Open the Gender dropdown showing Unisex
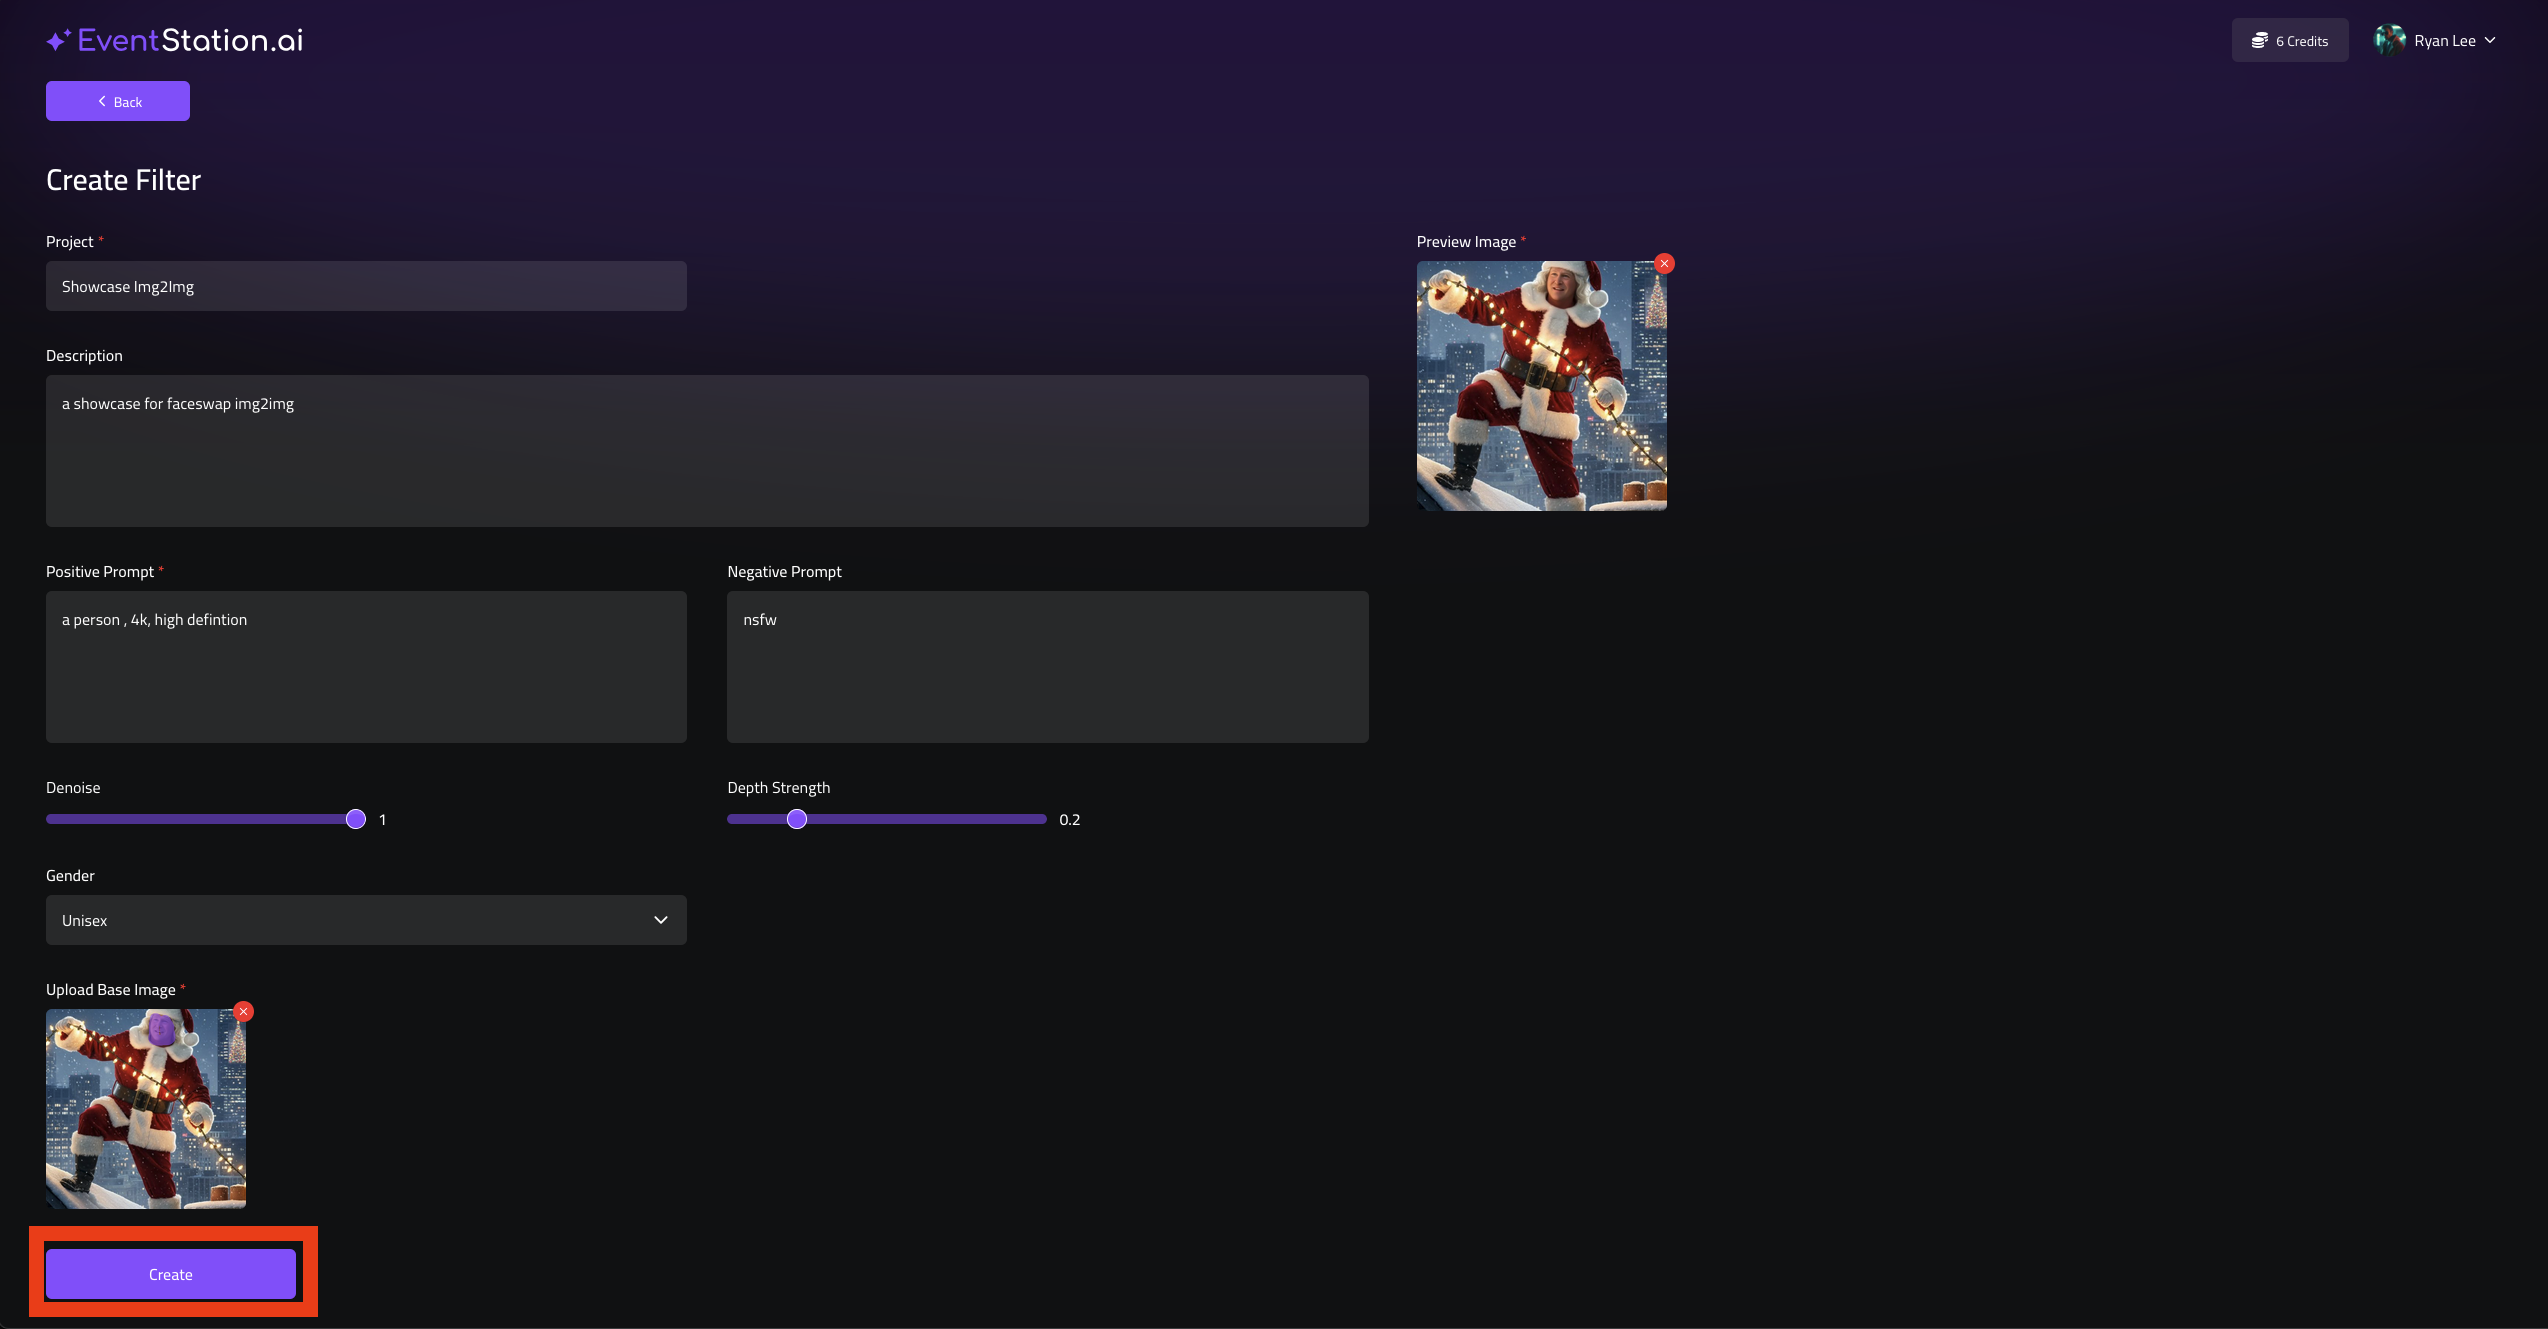The image size is (2548, 1329). coord(366,920)
